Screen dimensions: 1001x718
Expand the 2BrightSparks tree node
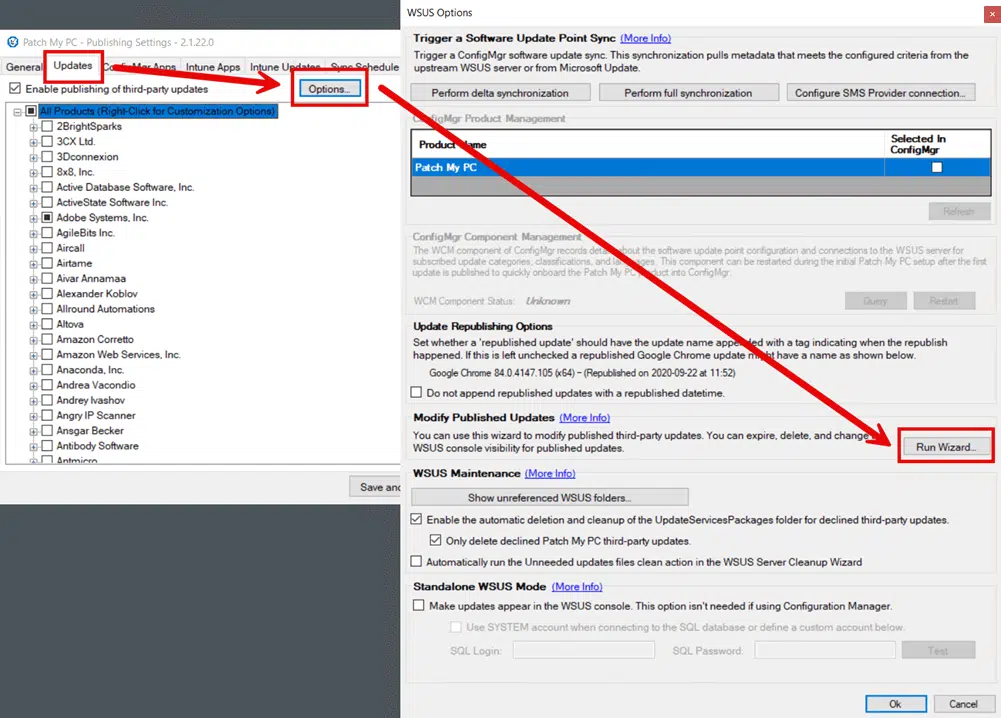(34, 127)
